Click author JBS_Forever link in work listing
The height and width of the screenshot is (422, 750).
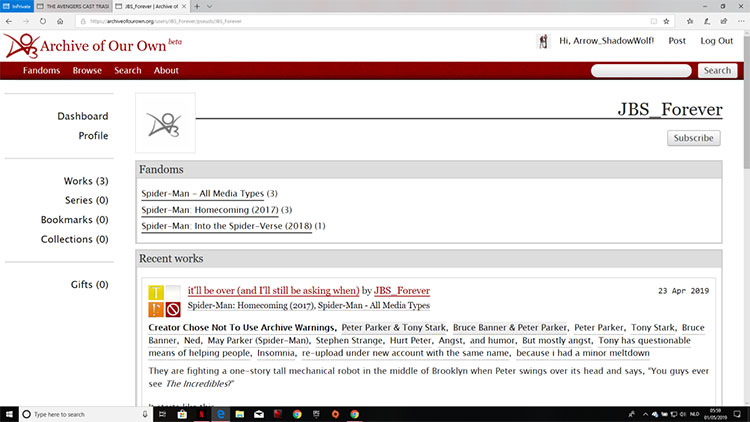tap(402, 290)
